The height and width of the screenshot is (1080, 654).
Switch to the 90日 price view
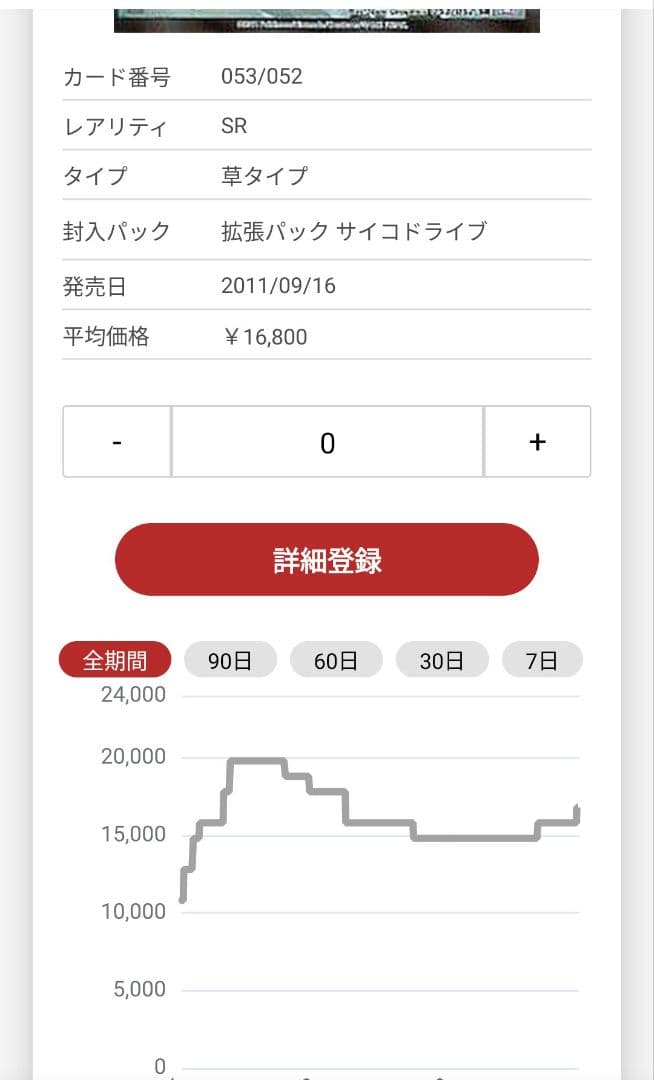click(x=230, y=659)
